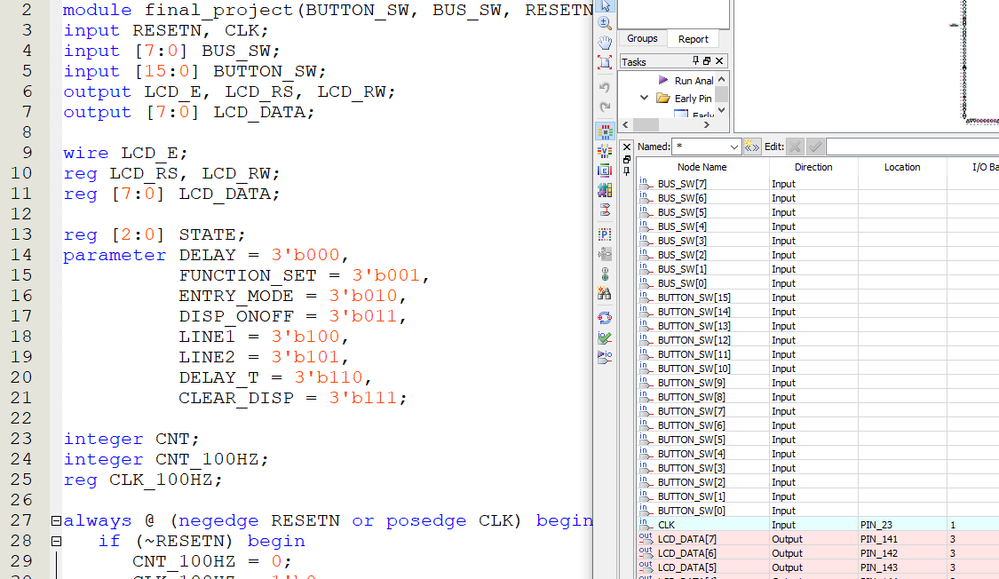Click the pin edit text input field
Screen dimensions: 999x579
(912, 147)
